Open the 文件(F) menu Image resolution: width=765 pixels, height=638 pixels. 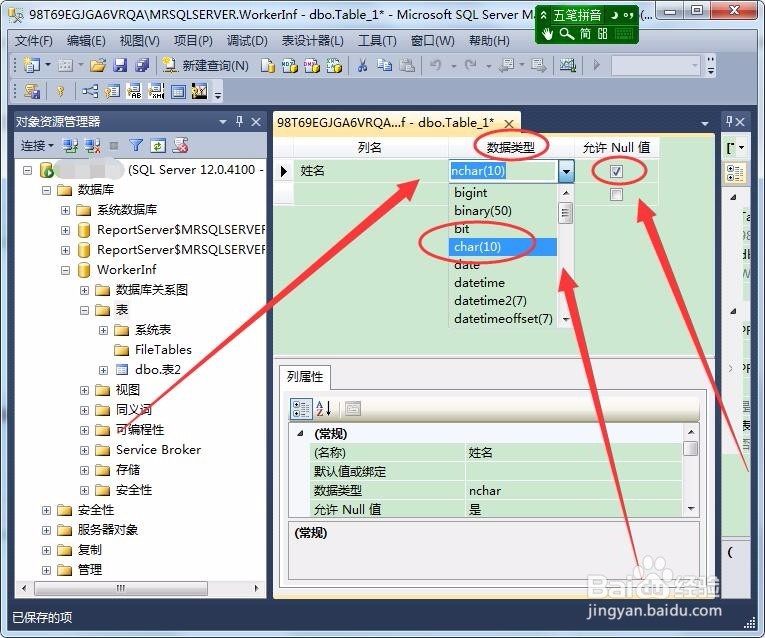coord(34,41)
